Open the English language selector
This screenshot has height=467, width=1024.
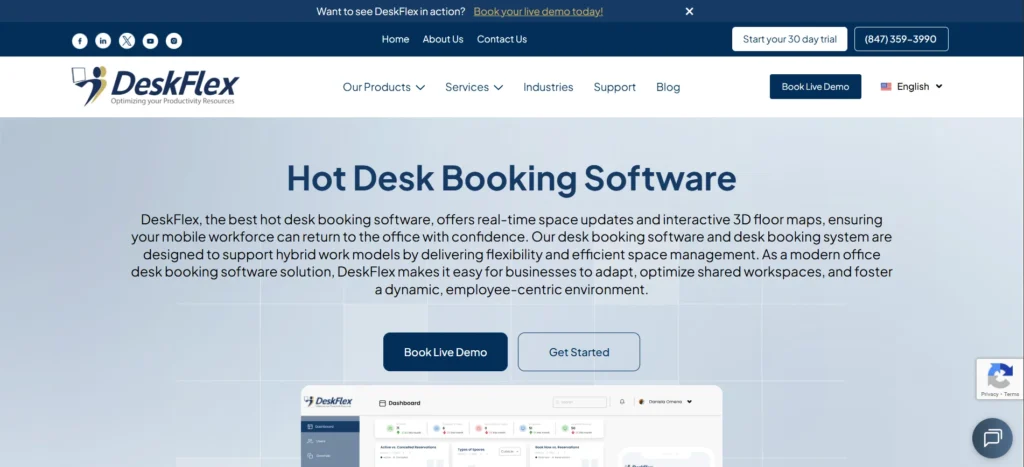point(912,86)
